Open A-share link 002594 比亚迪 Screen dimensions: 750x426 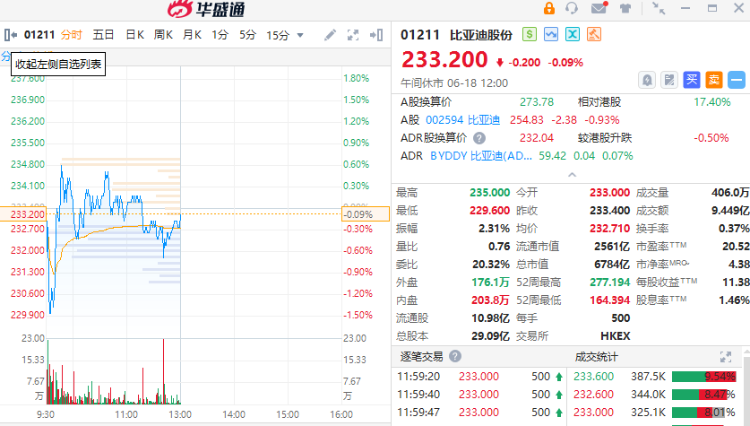click(463, 120)
